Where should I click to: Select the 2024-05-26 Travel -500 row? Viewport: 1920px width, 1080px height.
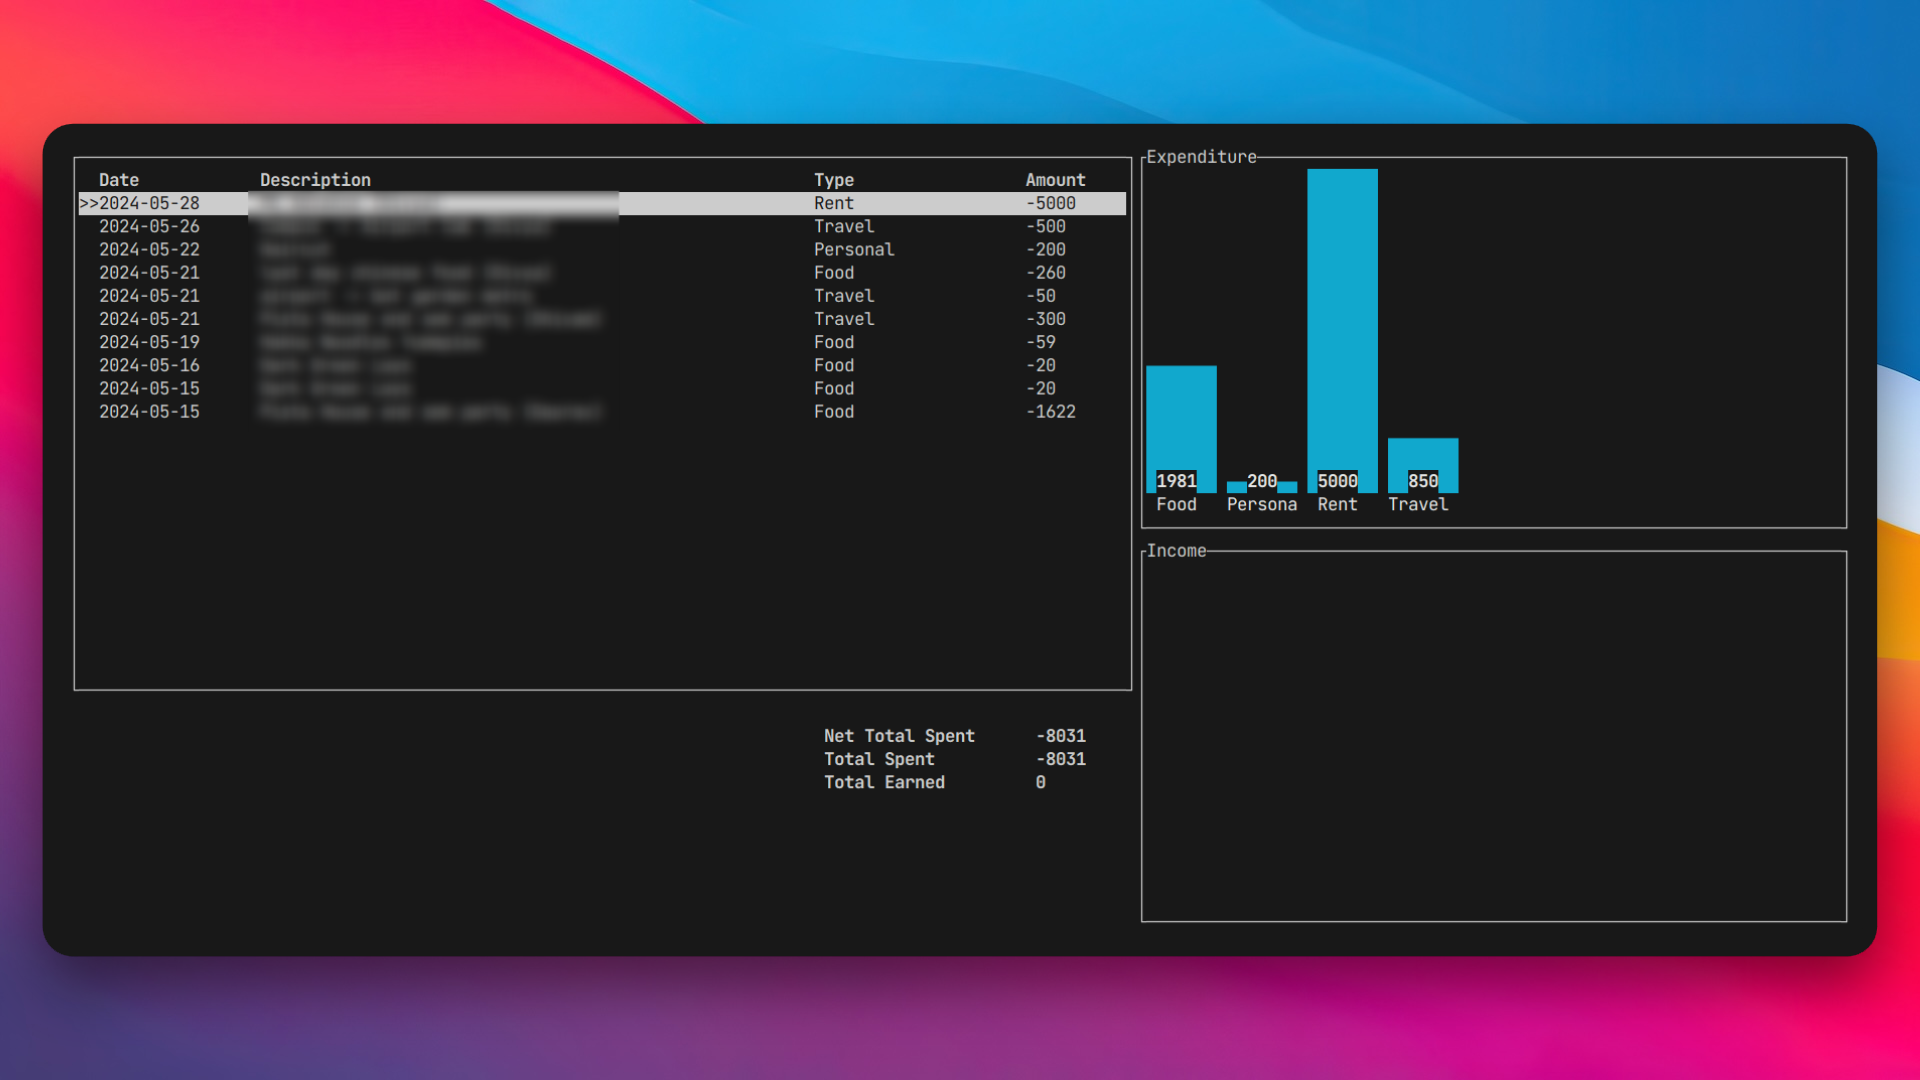[600, 227]
